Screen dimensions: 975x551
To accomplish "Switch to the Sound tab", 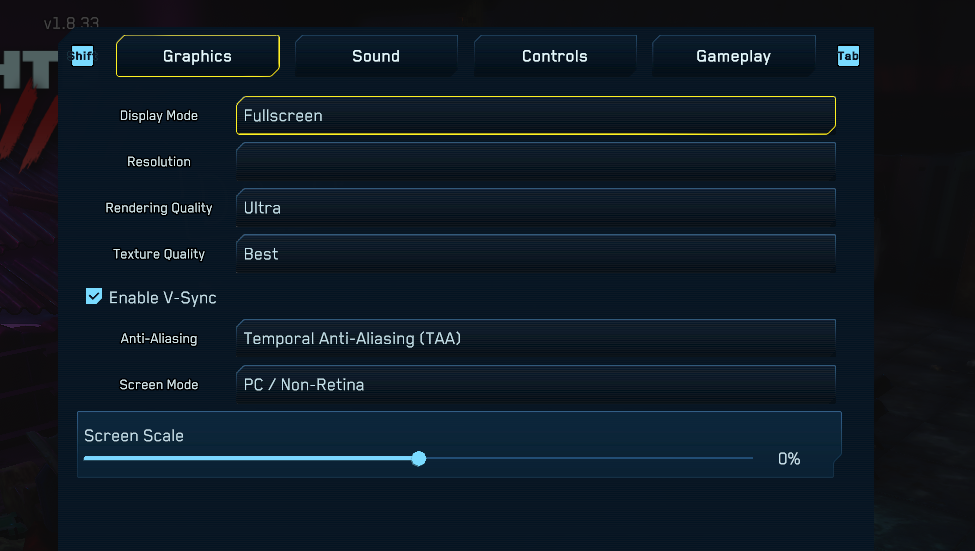I will (x=376, y=56).
